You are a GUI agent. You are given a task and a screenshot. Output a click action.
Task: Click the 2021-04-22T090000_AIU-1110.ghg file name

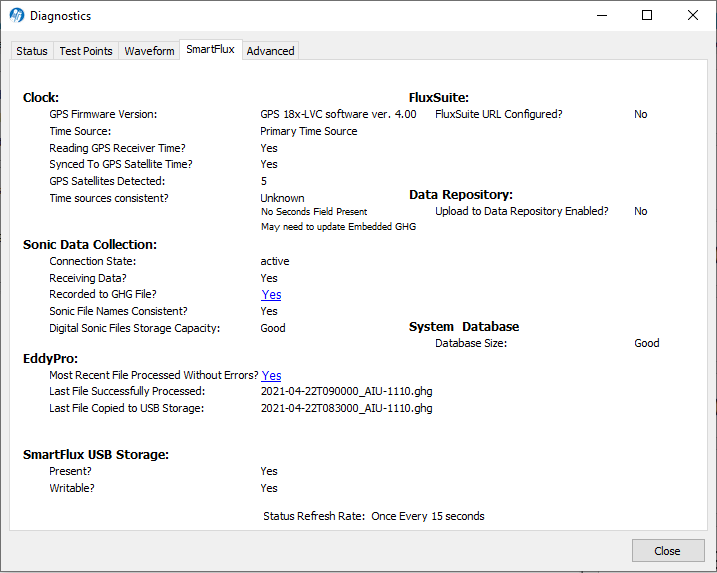(x=347, y=391)
